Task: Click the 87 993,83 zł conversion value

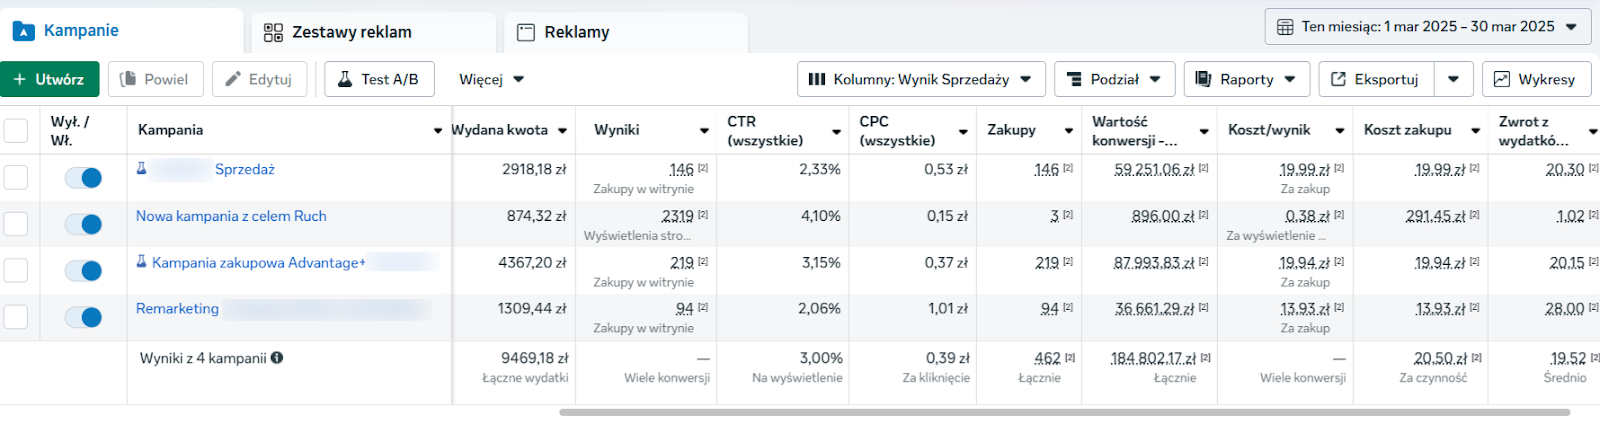Action: pyautogui.click(x=1155, y=263)
